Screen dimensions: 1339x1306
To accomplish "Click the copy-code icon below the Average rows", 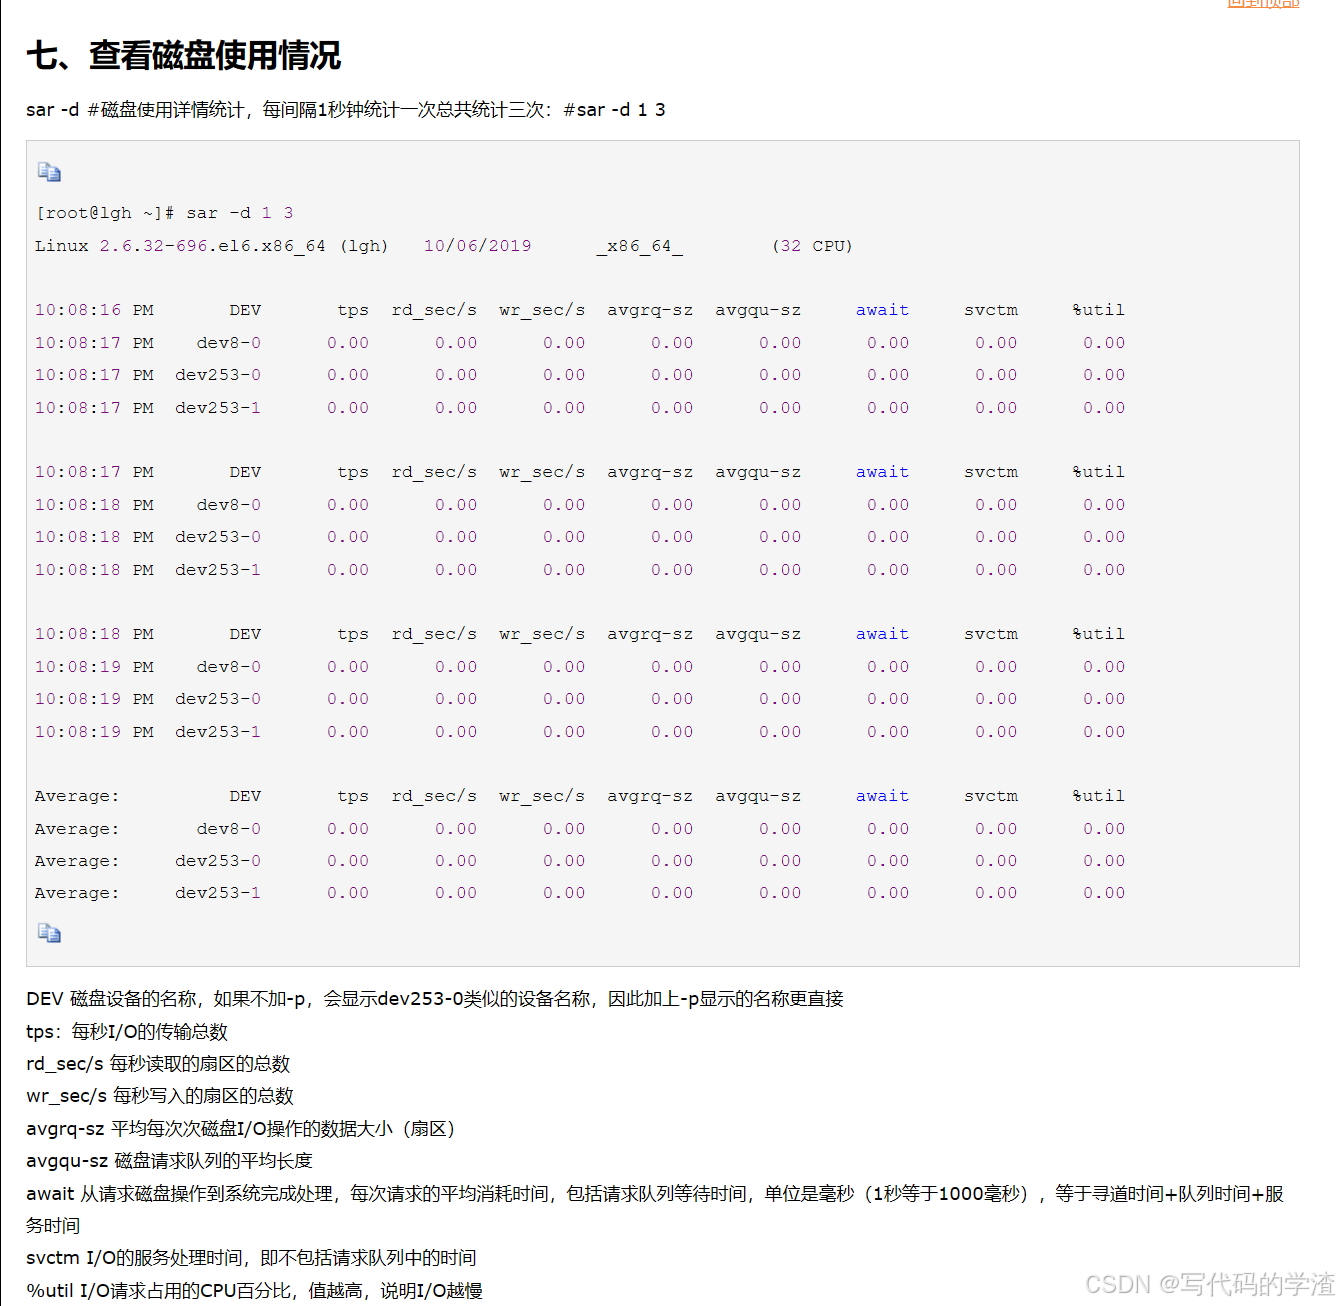I will point(49,933).
